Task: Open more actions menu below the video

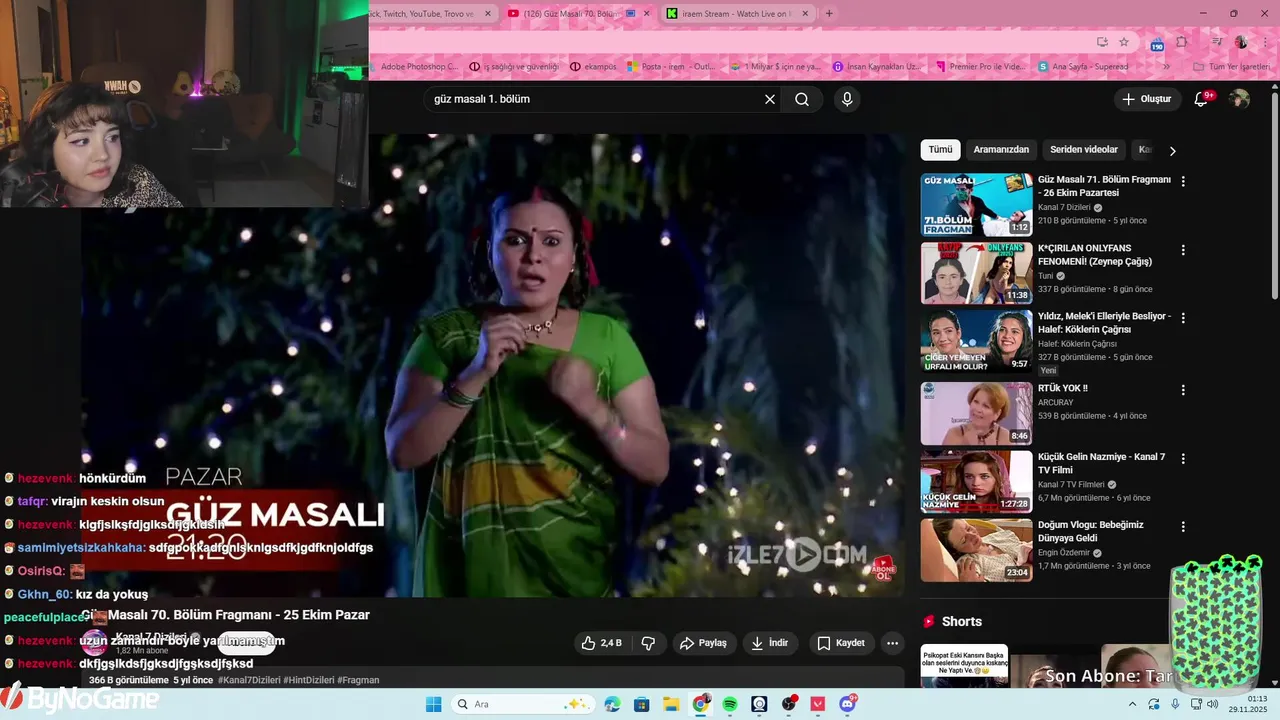Action: pyautogui.click(x=893, y=643)
